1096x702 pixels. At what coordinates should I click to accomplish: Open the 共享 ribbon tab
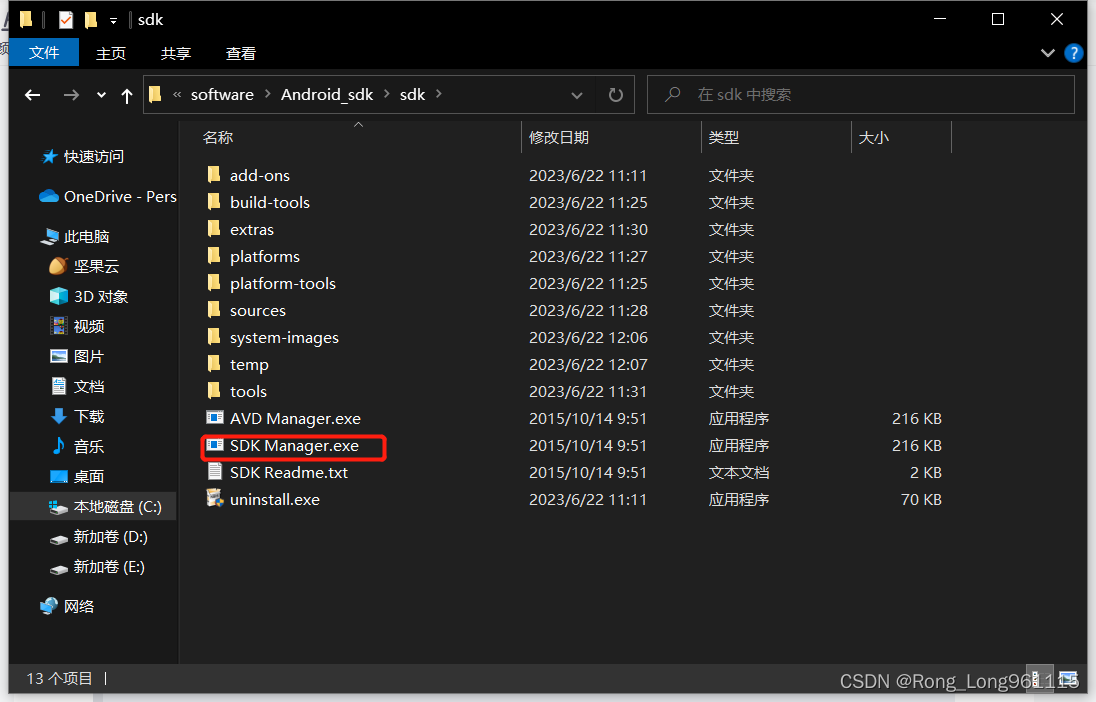175,53
